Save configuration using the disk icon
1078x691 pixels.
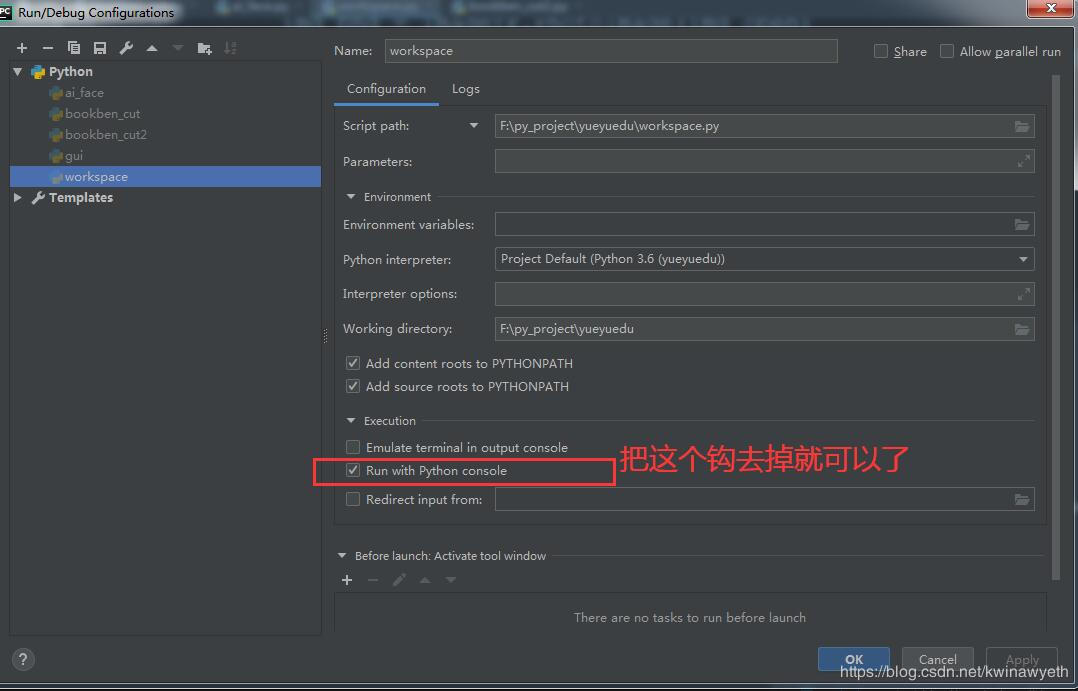[x=100, y=48]
